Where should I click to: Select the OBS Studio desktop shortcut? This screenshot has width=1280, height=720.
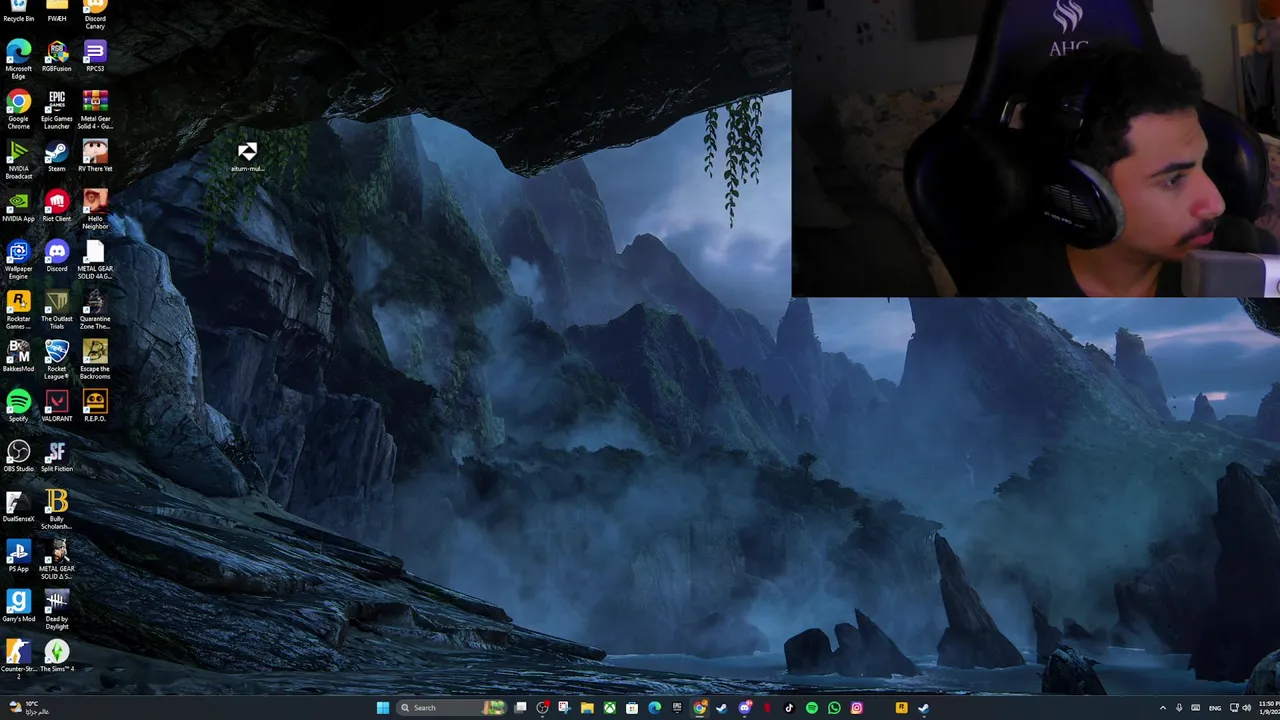[x=18, y=456]
